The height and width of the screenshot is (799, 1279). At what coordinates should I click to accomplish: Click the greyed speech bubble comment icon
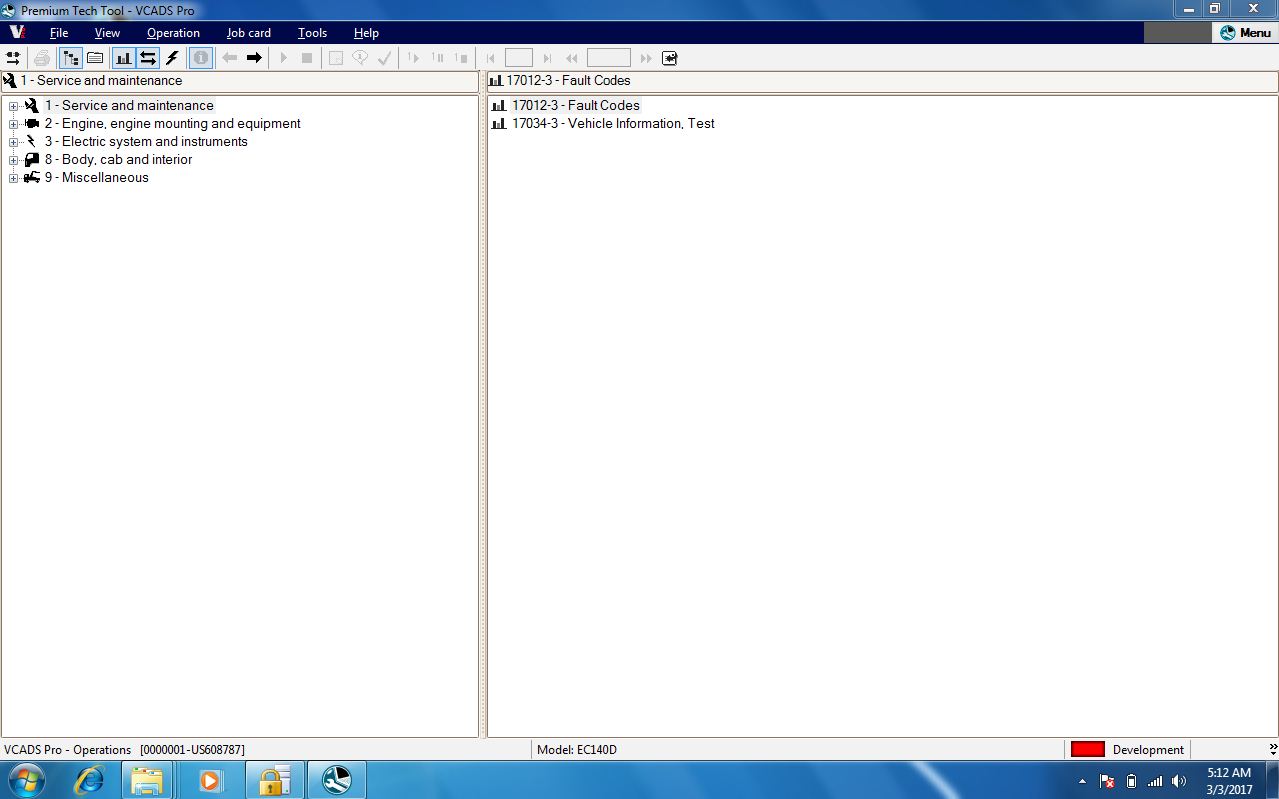click(360, 58)
